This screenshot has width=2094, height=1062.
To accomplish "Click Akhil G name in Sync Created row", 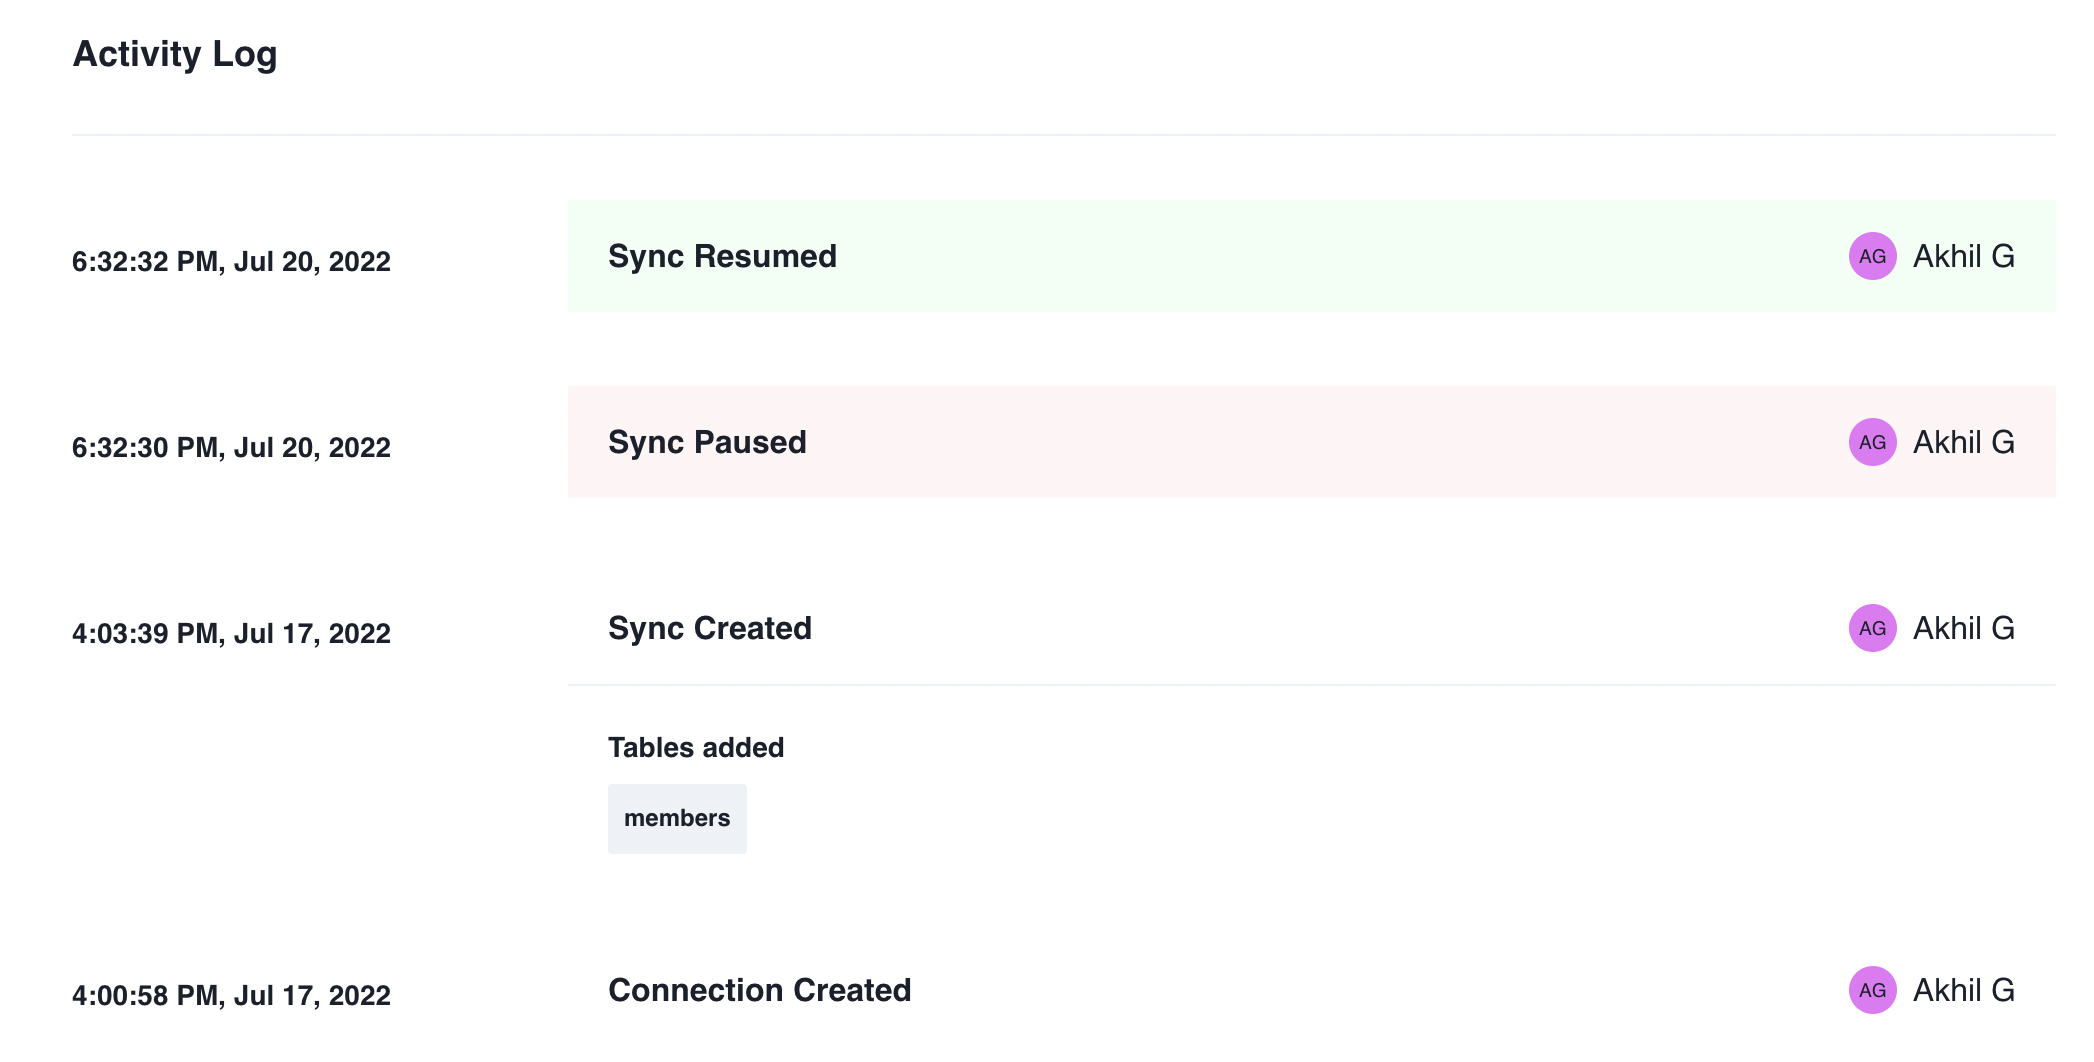I will (1963, 628).
